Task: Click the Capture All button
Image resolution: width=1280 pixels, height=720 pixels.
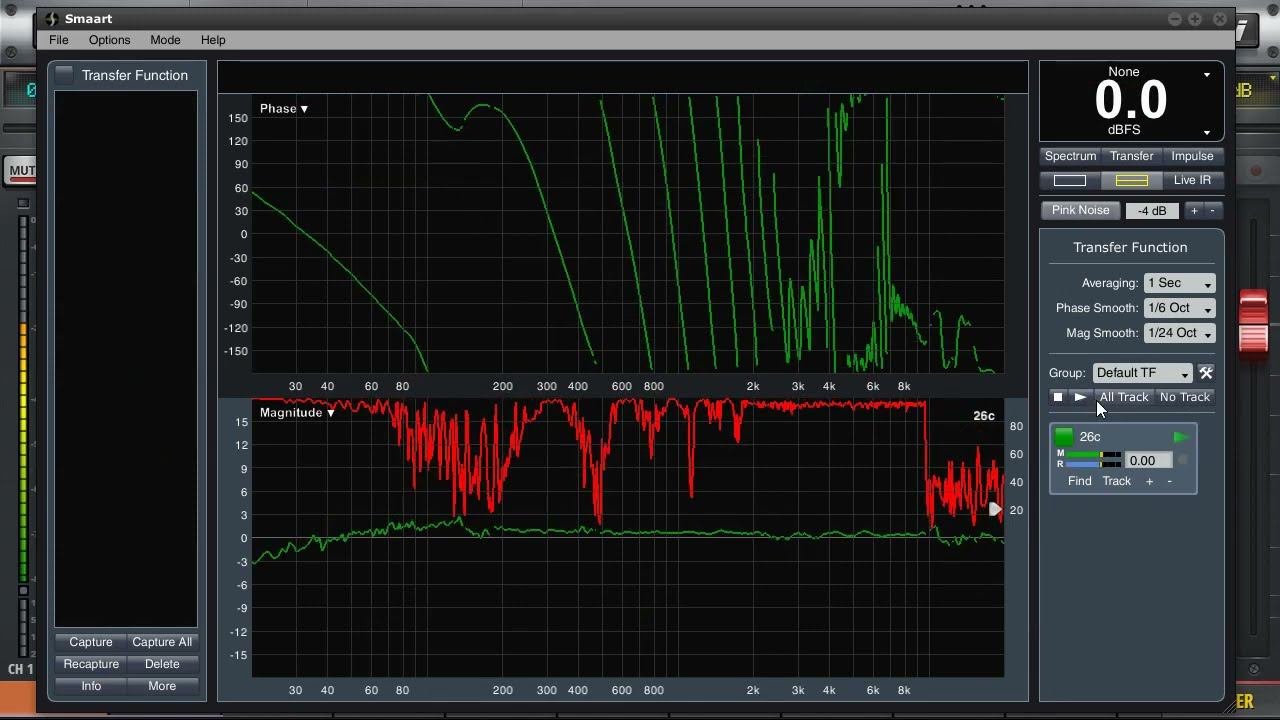Action: click(x=162, y=642)
